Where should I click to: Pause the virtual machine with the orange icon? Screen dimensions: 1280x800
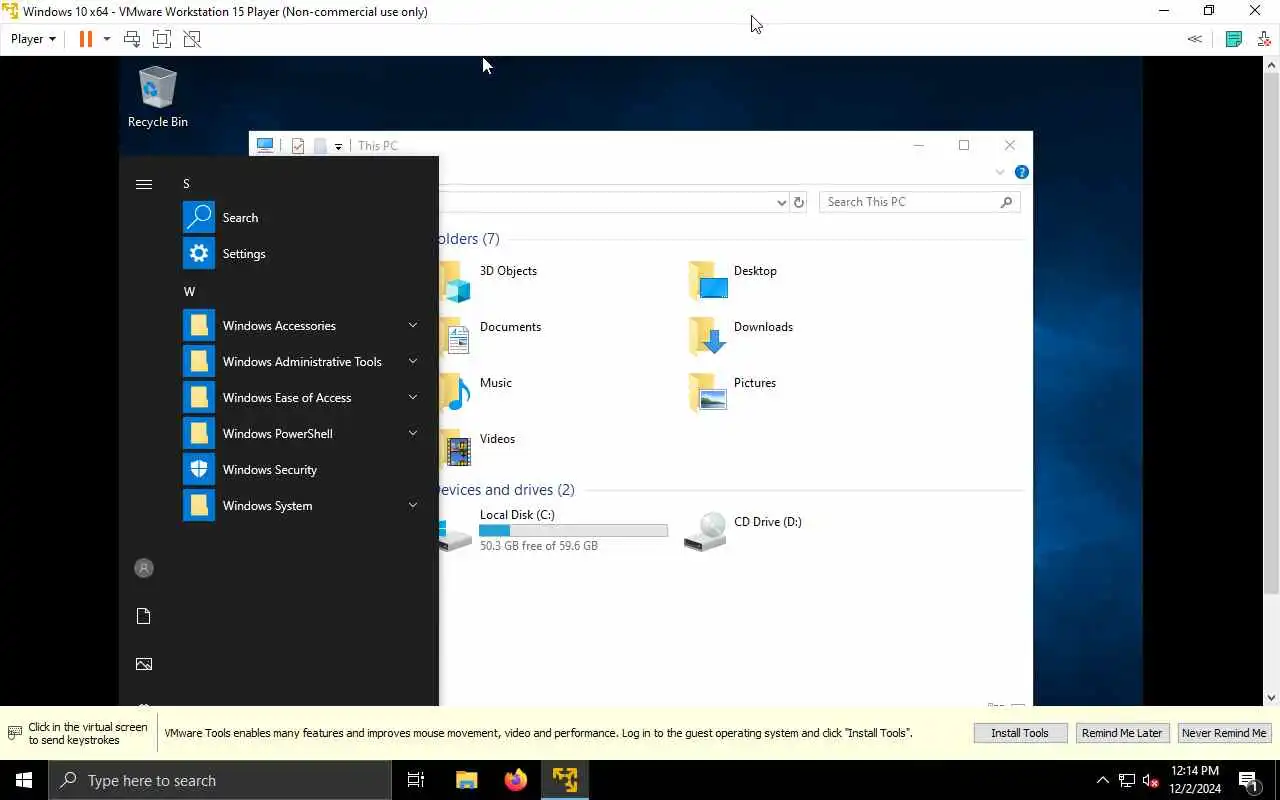86,39
